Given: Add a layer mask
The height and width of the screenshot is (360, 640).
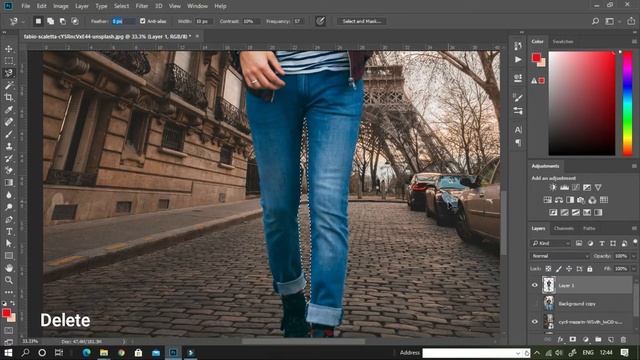Looking at the screenshot, I should coord(573,340).
